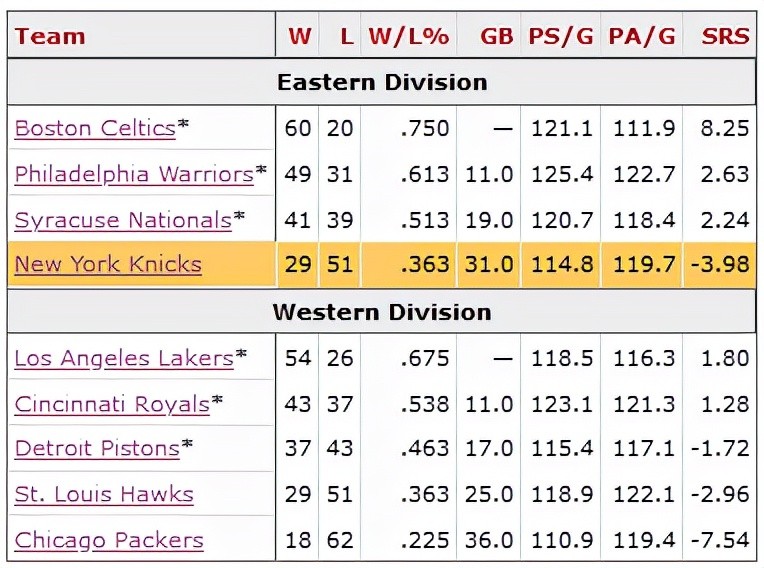Click the L losses column header
The width and height of the screenshot is (764, 568).
(x=346, y=37)
